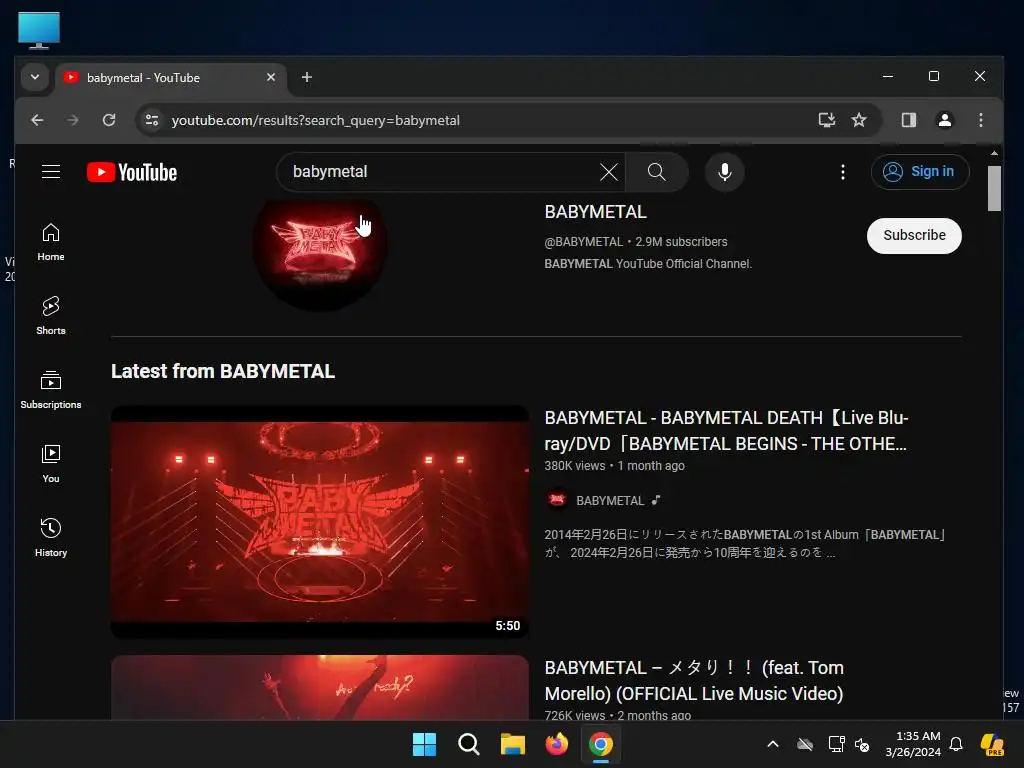Image resolution: width=1024 pixels, height=768 pixels.
Task: Play the Tom Morello video thumbnail
Action: click(x=320, y=687)
